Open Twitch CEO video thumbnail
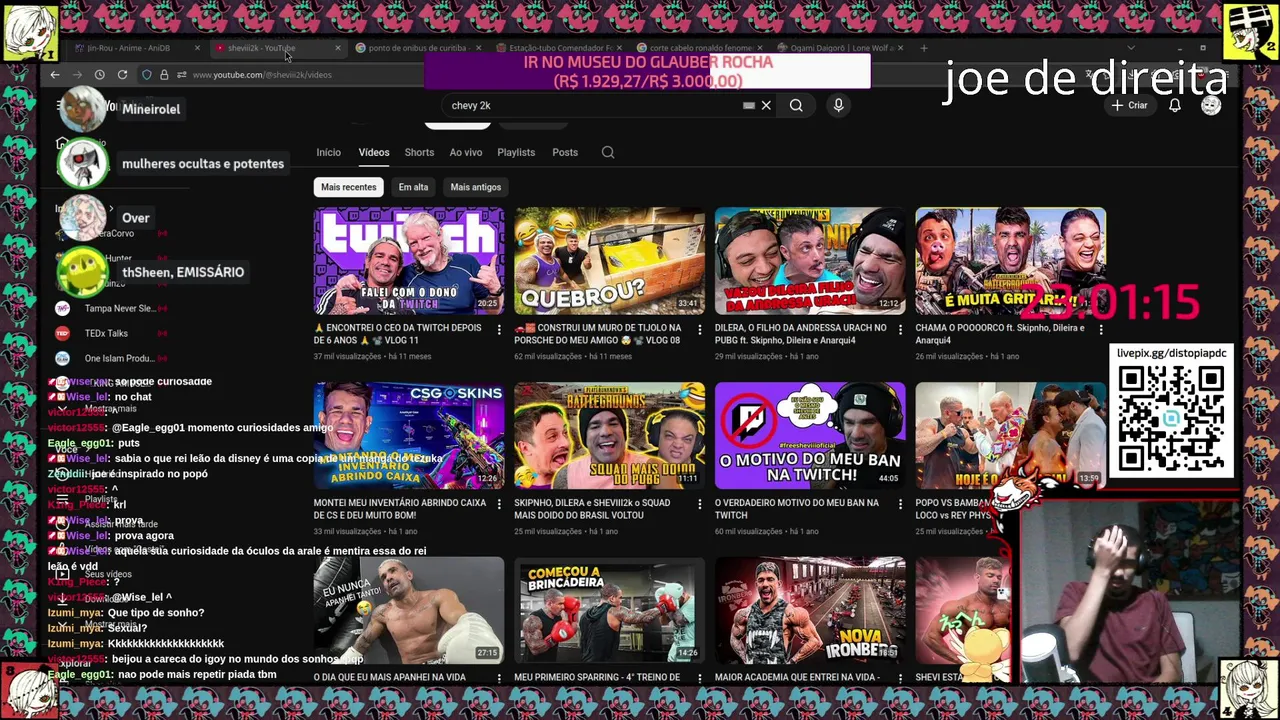The image size is (1280, 720). [x=409, y=261]
